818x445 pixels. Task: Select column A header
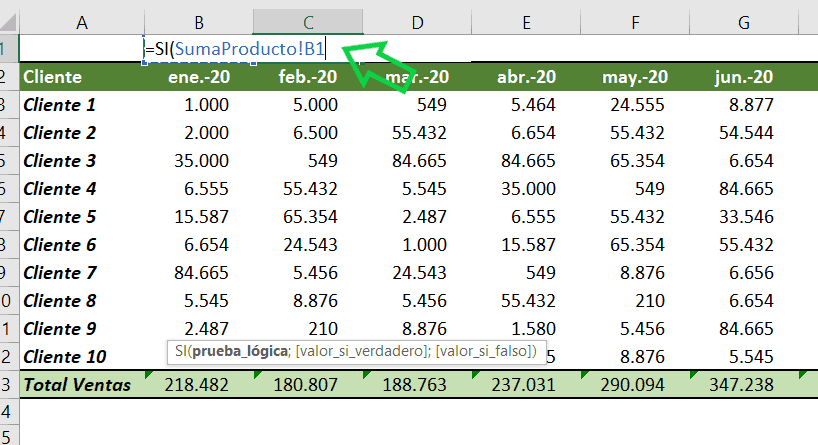[x=82, y=22]
